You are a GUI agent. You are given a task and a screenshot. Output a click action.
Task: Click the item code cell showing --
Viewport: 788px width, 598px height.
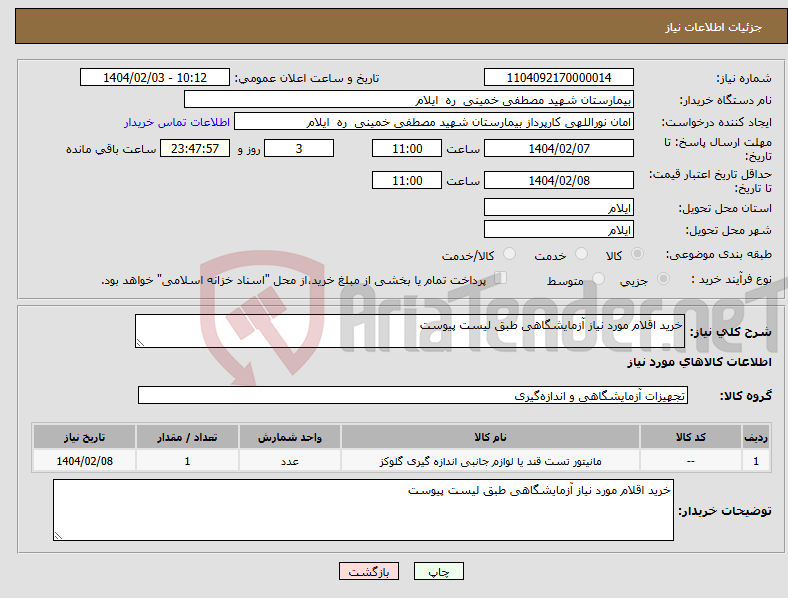[691, 460]
